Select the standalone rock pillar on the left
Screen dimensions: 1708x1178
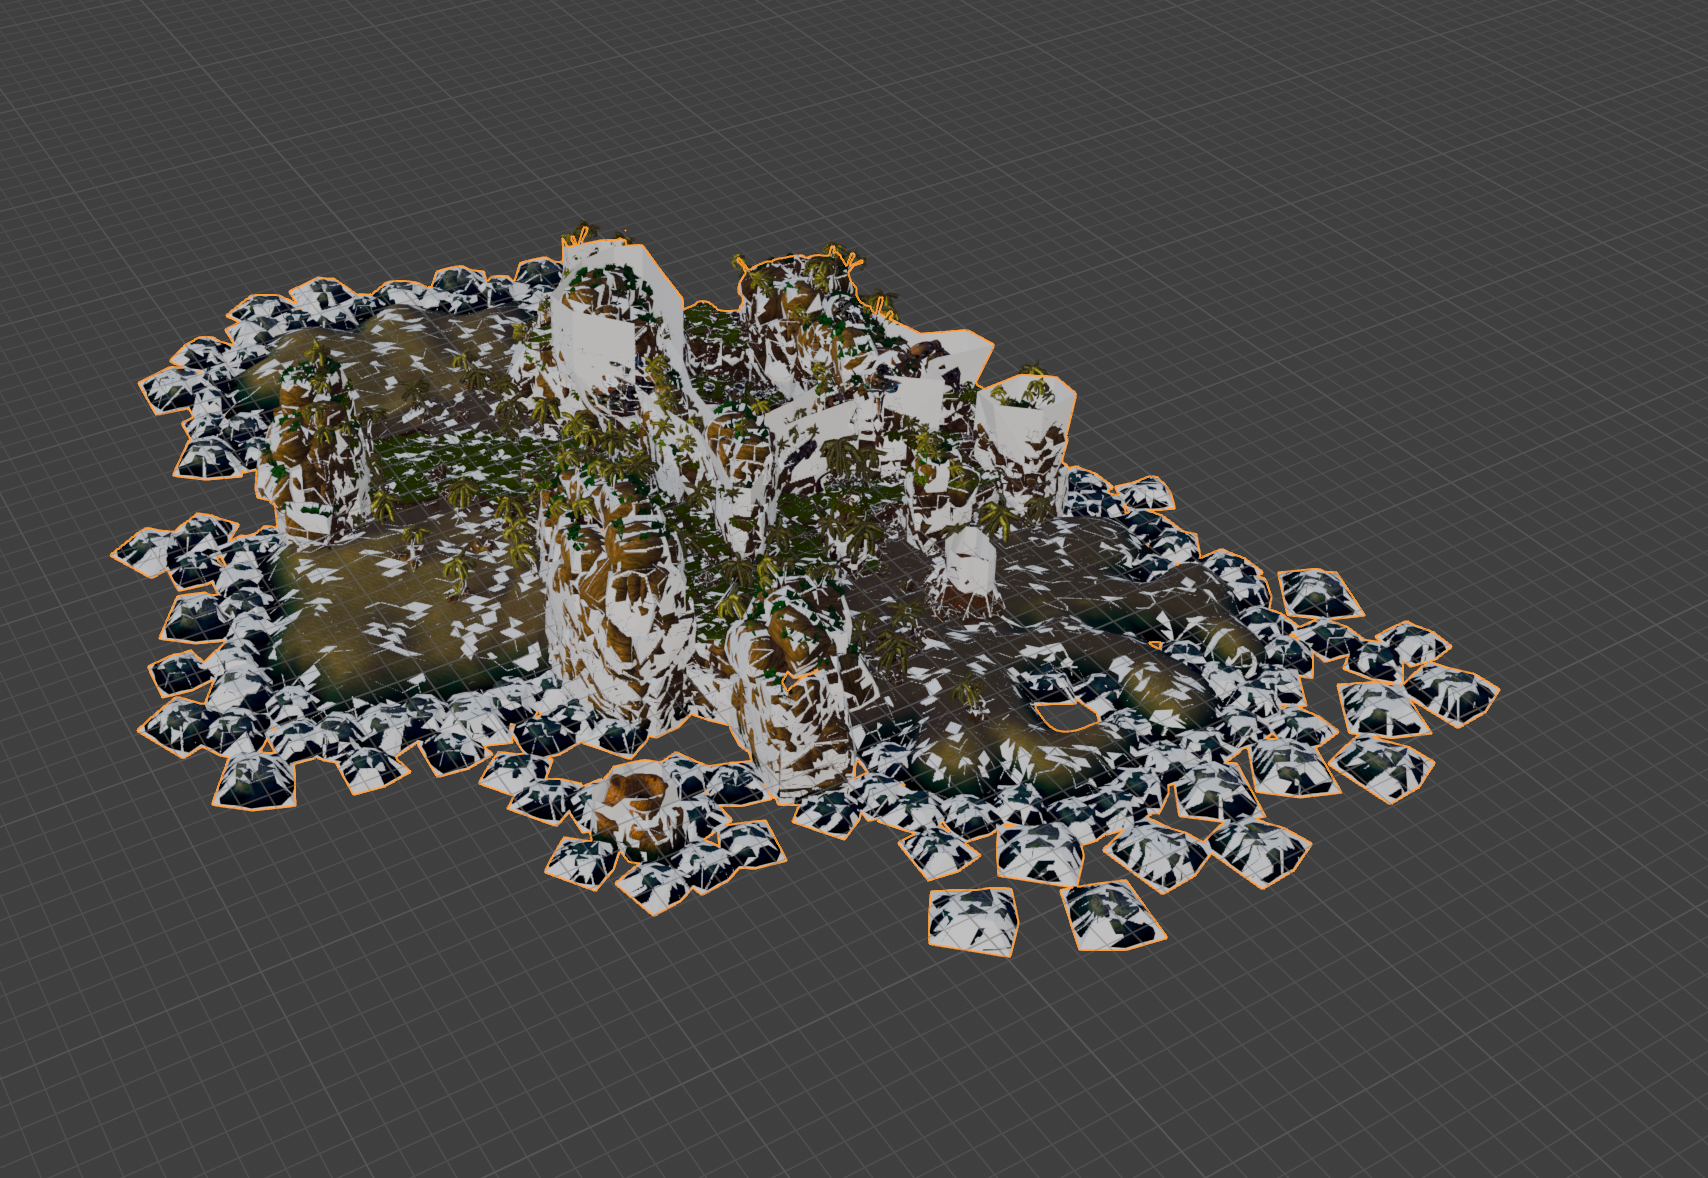click(x=315, y=470)
